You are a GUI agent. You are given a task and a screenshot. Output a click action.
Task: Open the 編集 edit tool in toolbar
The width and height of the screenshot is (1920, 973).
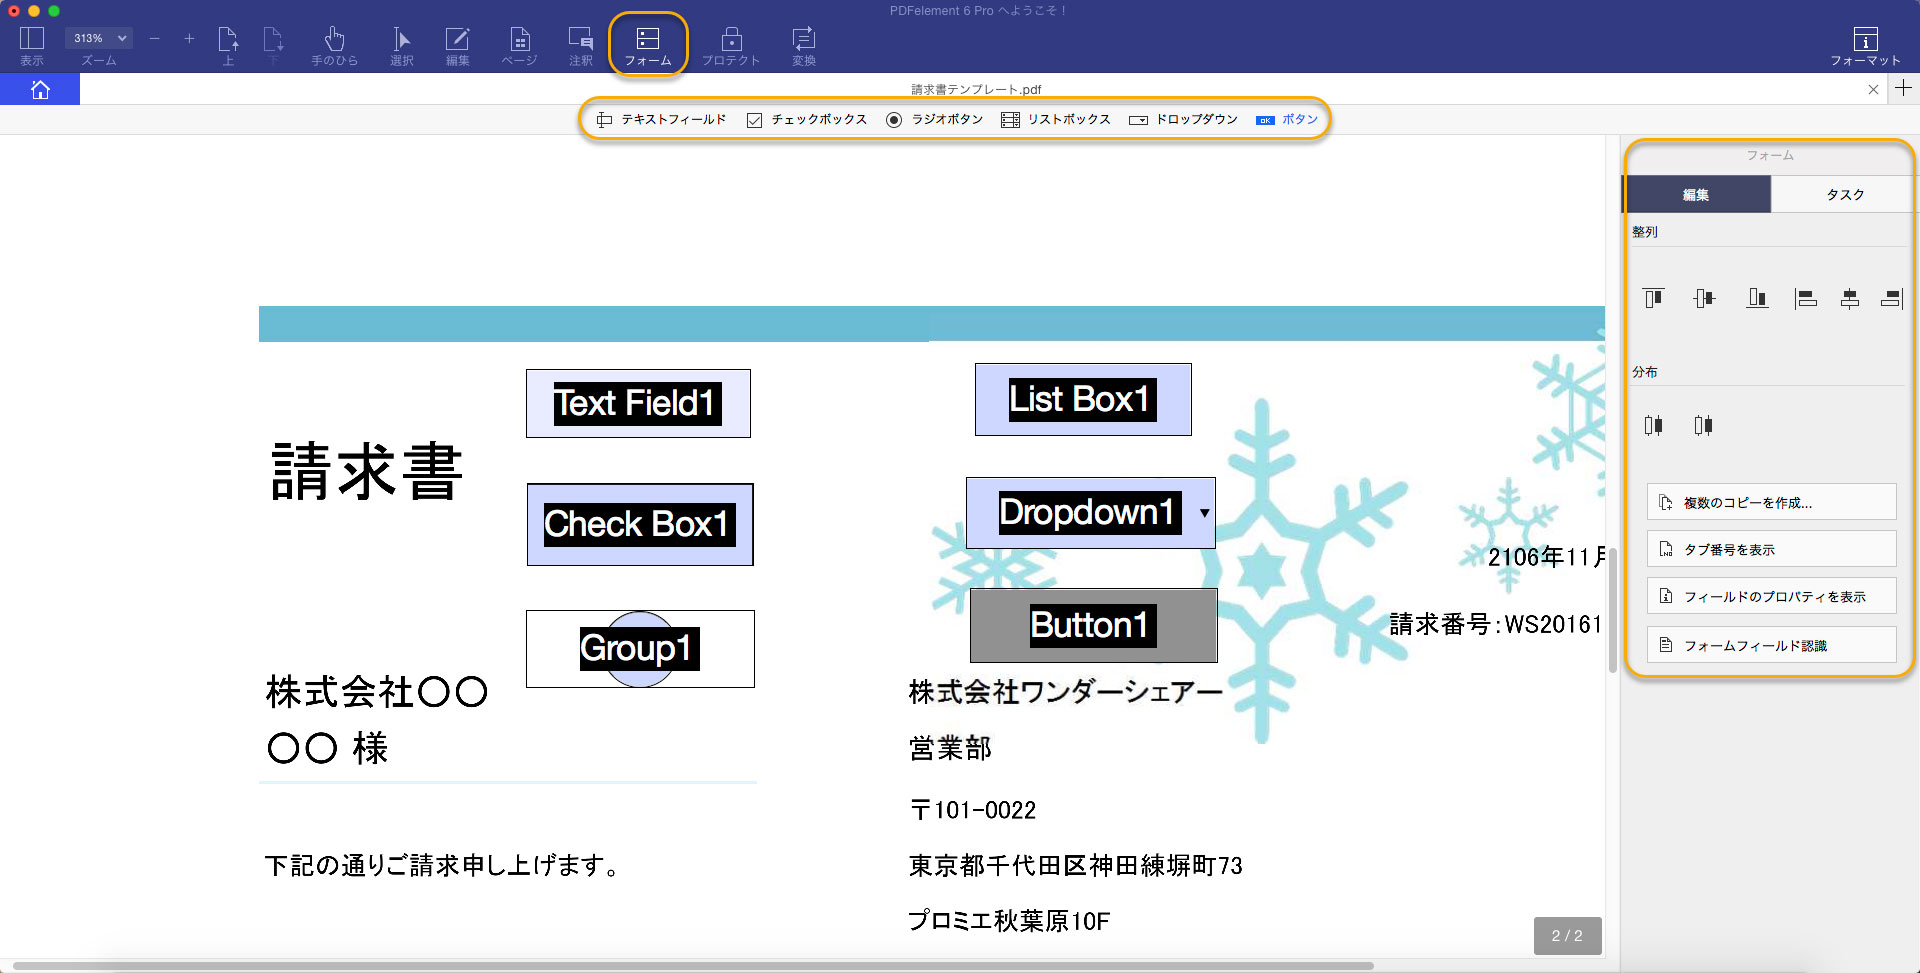(x=457, y=45)
